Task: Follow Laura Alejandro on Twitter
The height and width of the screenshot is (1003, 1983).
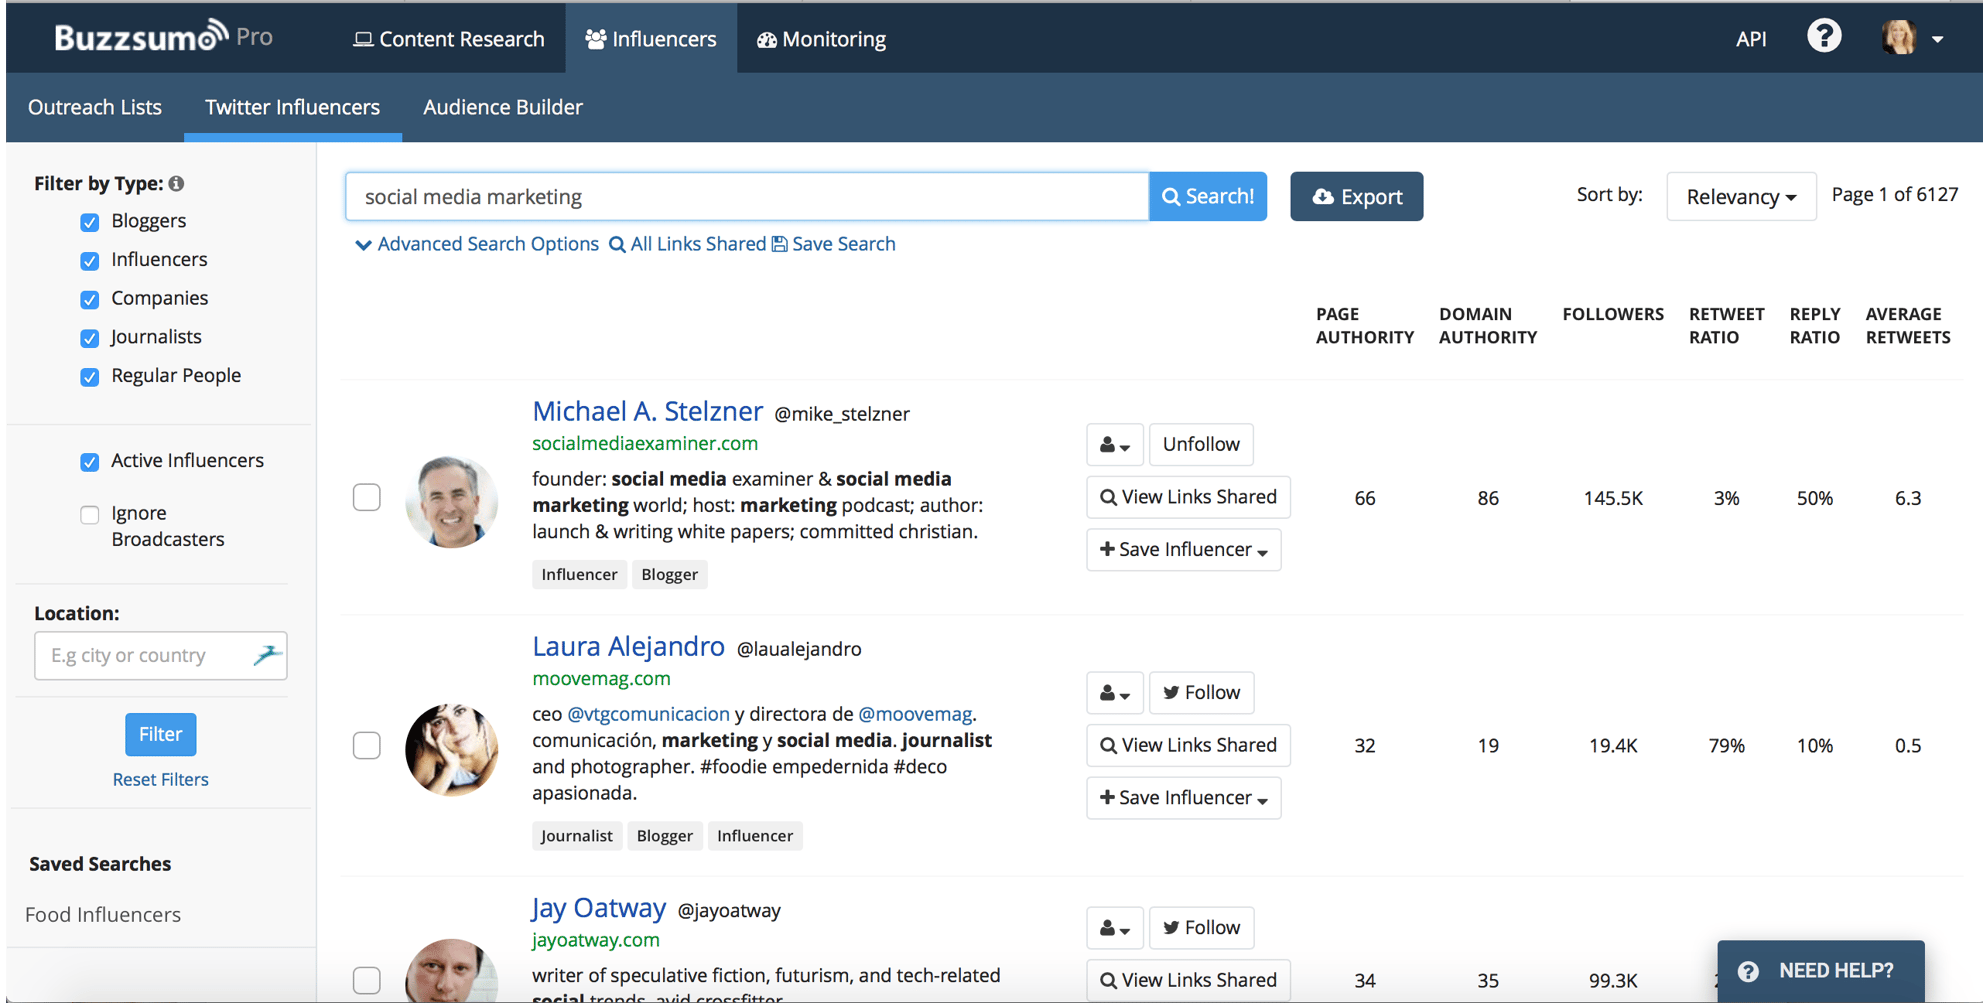Action: pos(1201,693)
